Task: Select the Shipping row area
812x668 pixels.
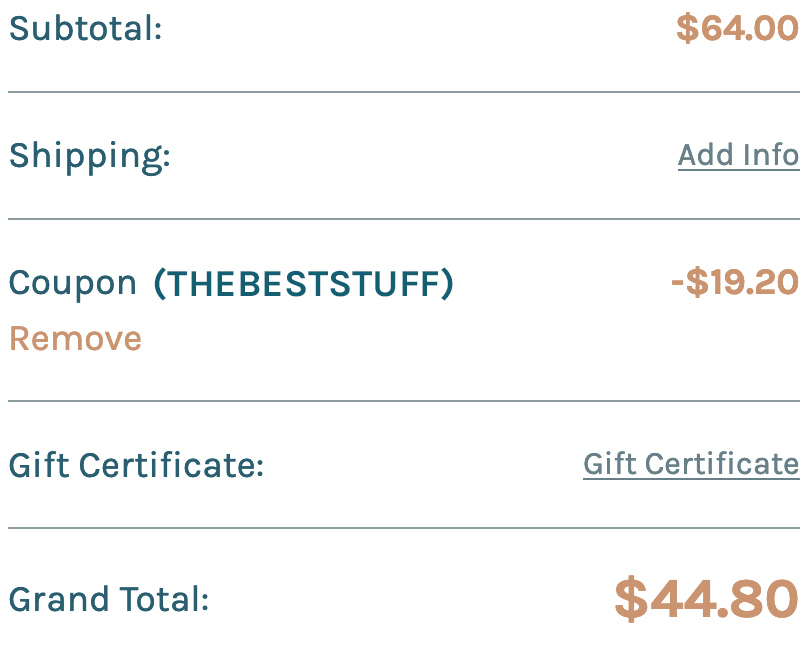Action: tap(406, 156)
